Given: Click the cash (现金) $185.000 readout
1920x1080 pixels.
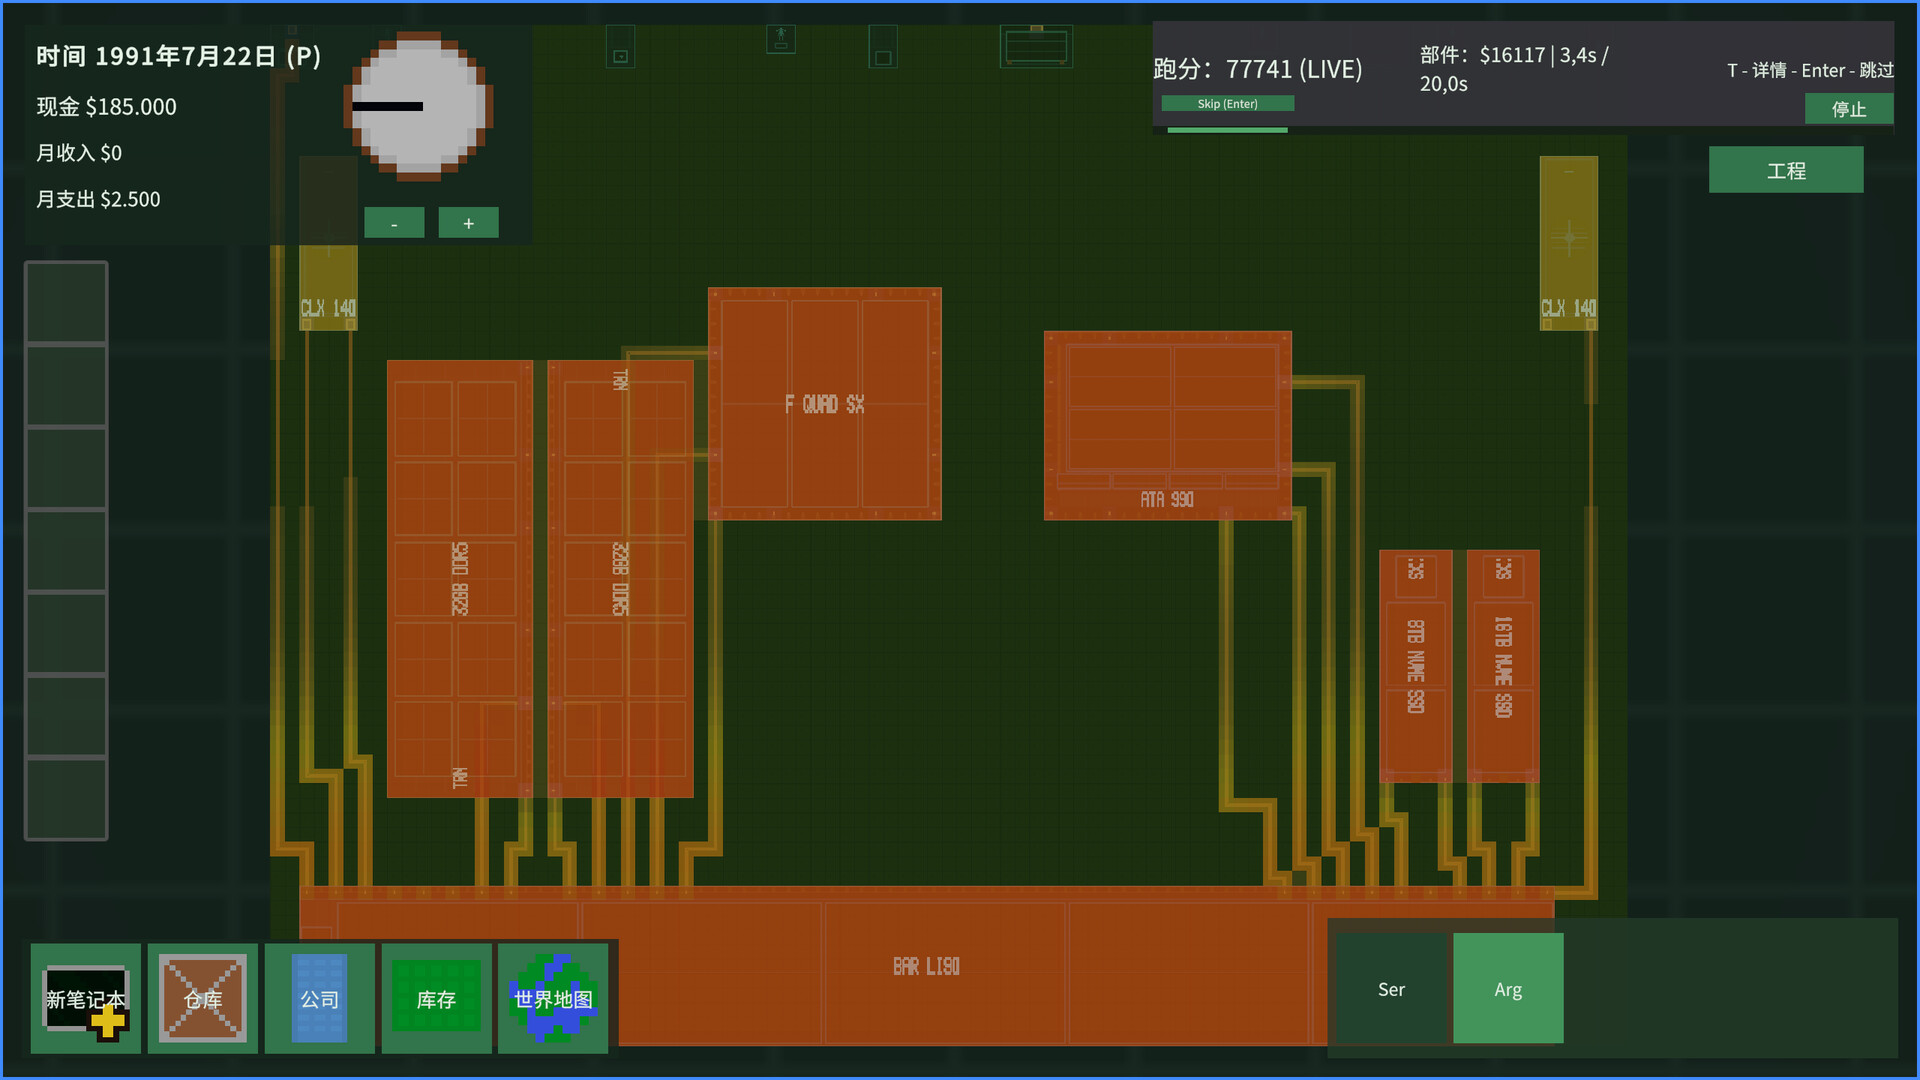Looking at the screenshot, I should point(107,107).
